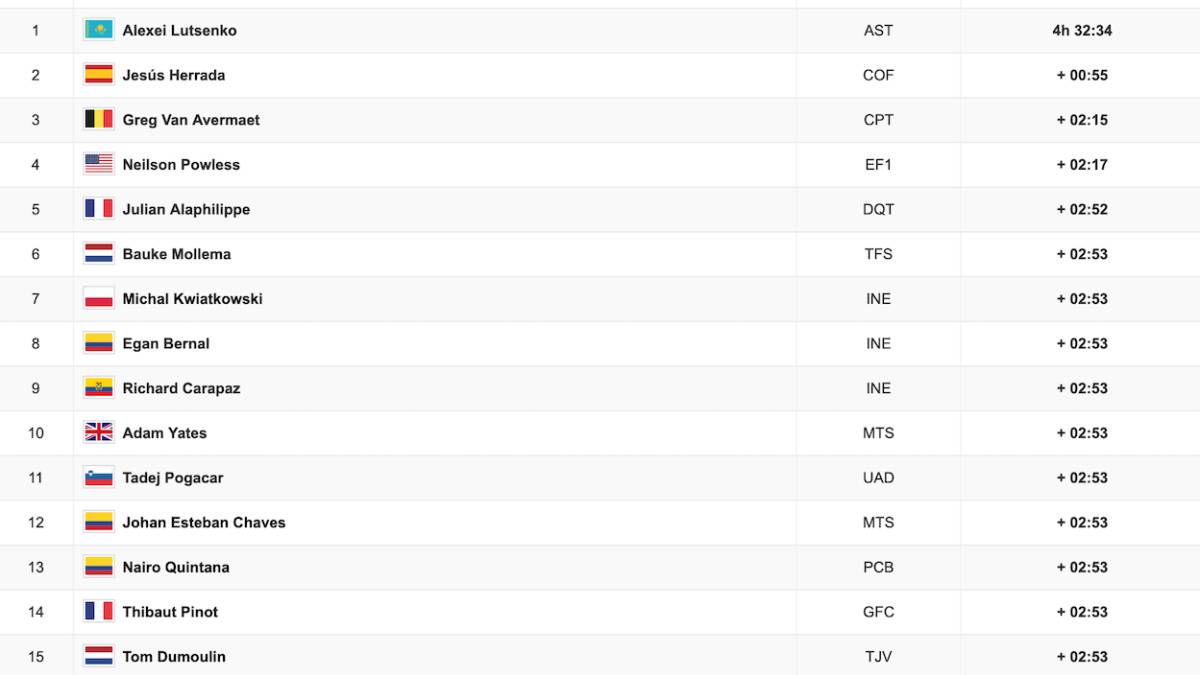This screenshot has width=1200, height=675.
Task: Click the Kazakhstan flag beside Alexei Lutsenko
Action: 98,30
